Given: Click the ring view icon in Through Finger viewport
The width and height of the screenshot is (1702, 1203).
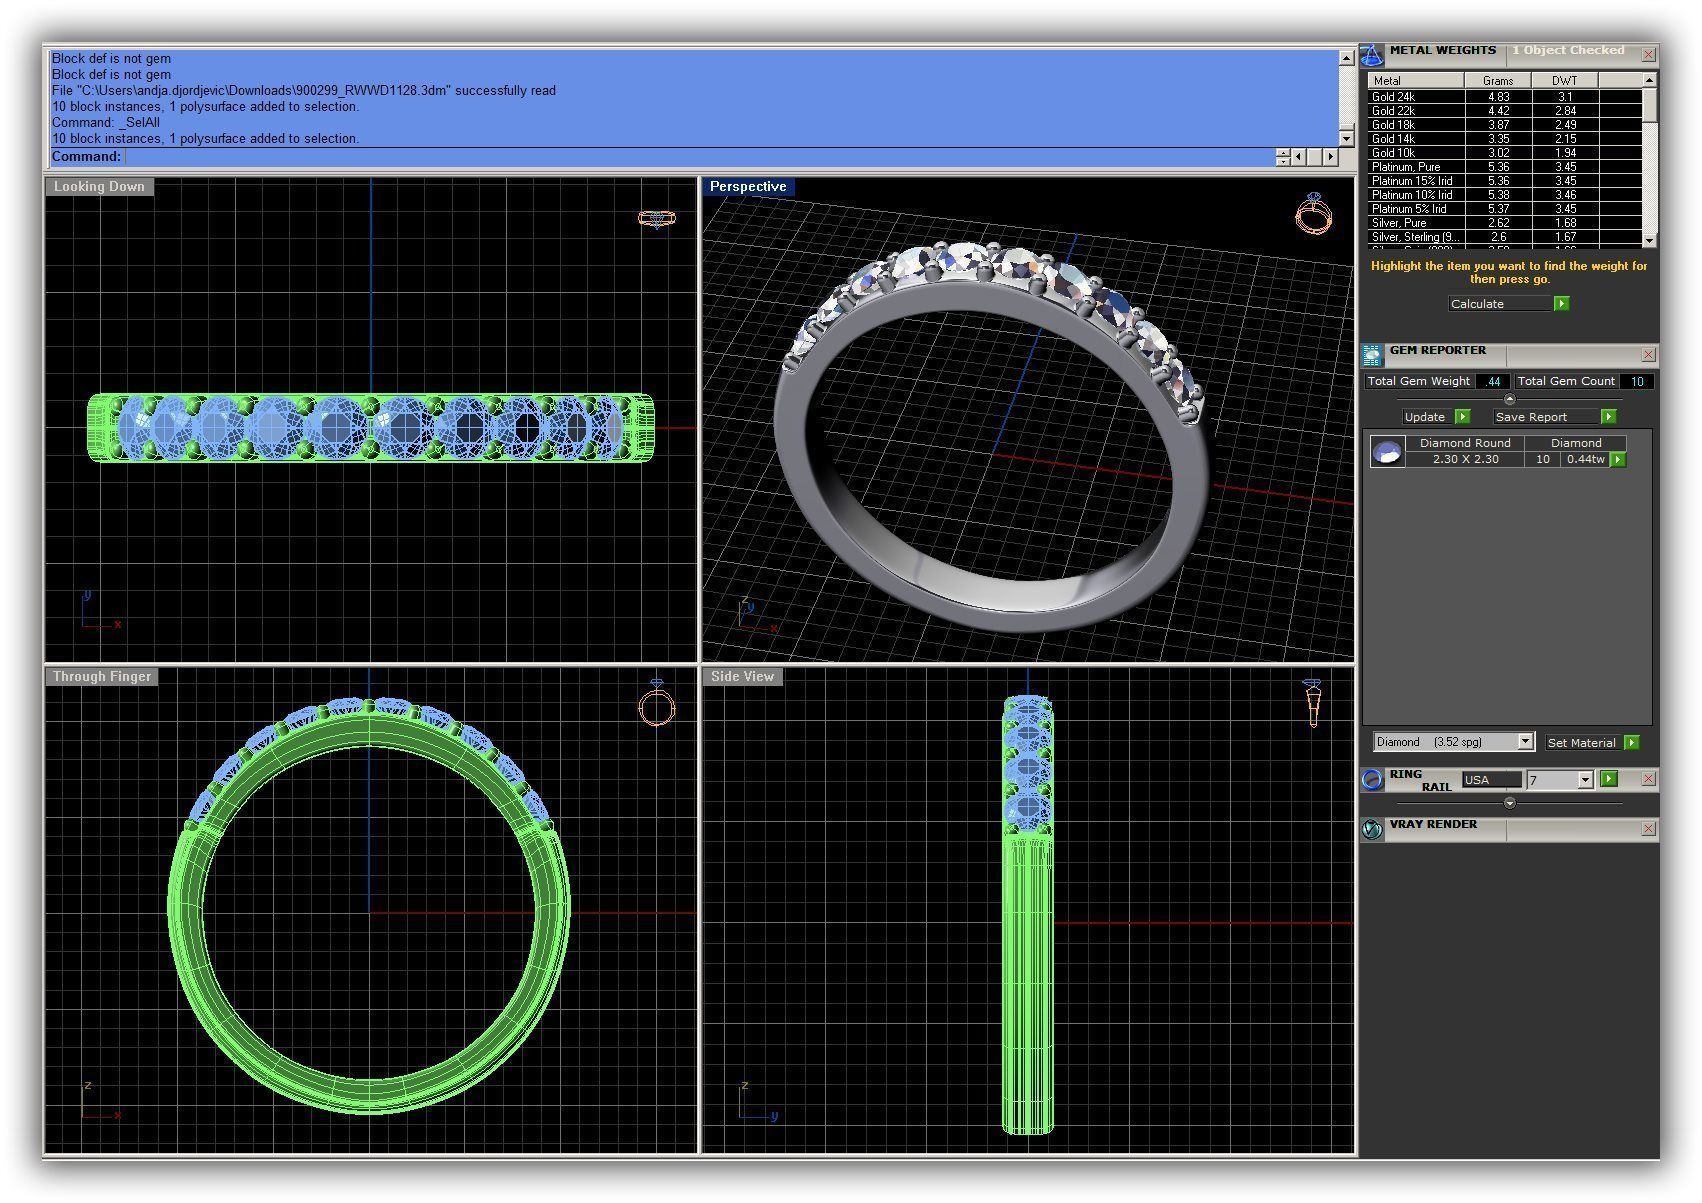Looking at the screenshot, I should point(657,704).
